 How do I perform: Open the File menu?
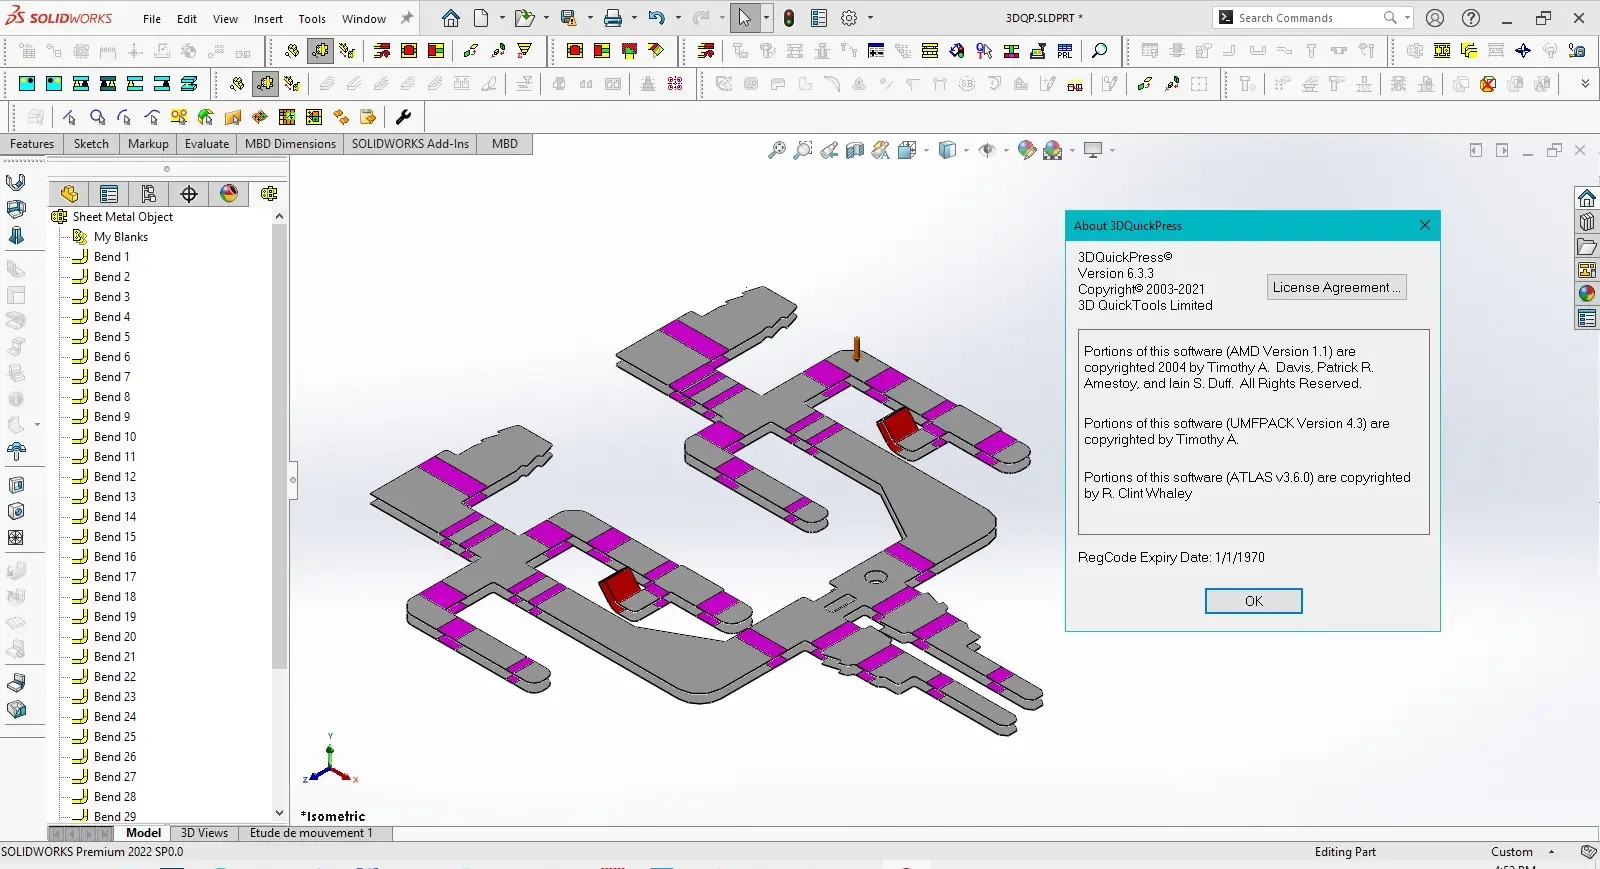click(152, 19)
